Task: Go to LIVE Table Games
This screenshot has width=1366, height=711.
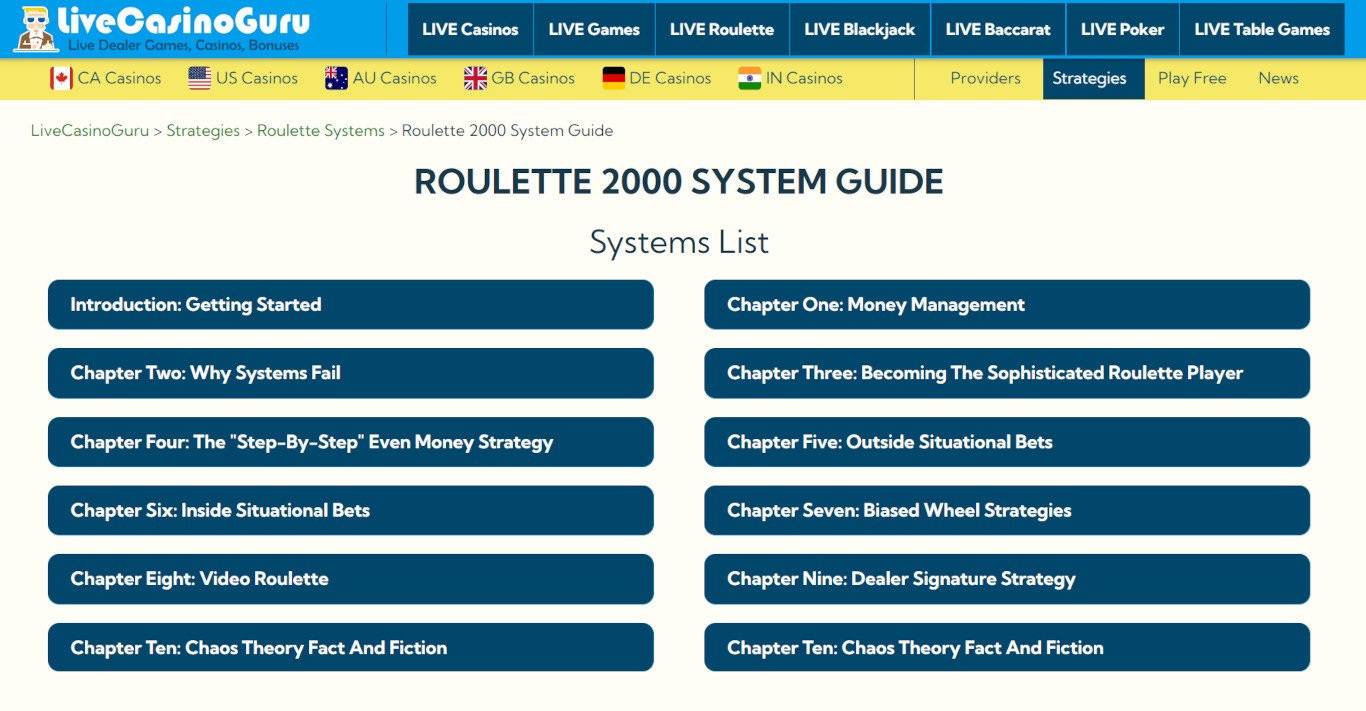Action: (1262, 29)
